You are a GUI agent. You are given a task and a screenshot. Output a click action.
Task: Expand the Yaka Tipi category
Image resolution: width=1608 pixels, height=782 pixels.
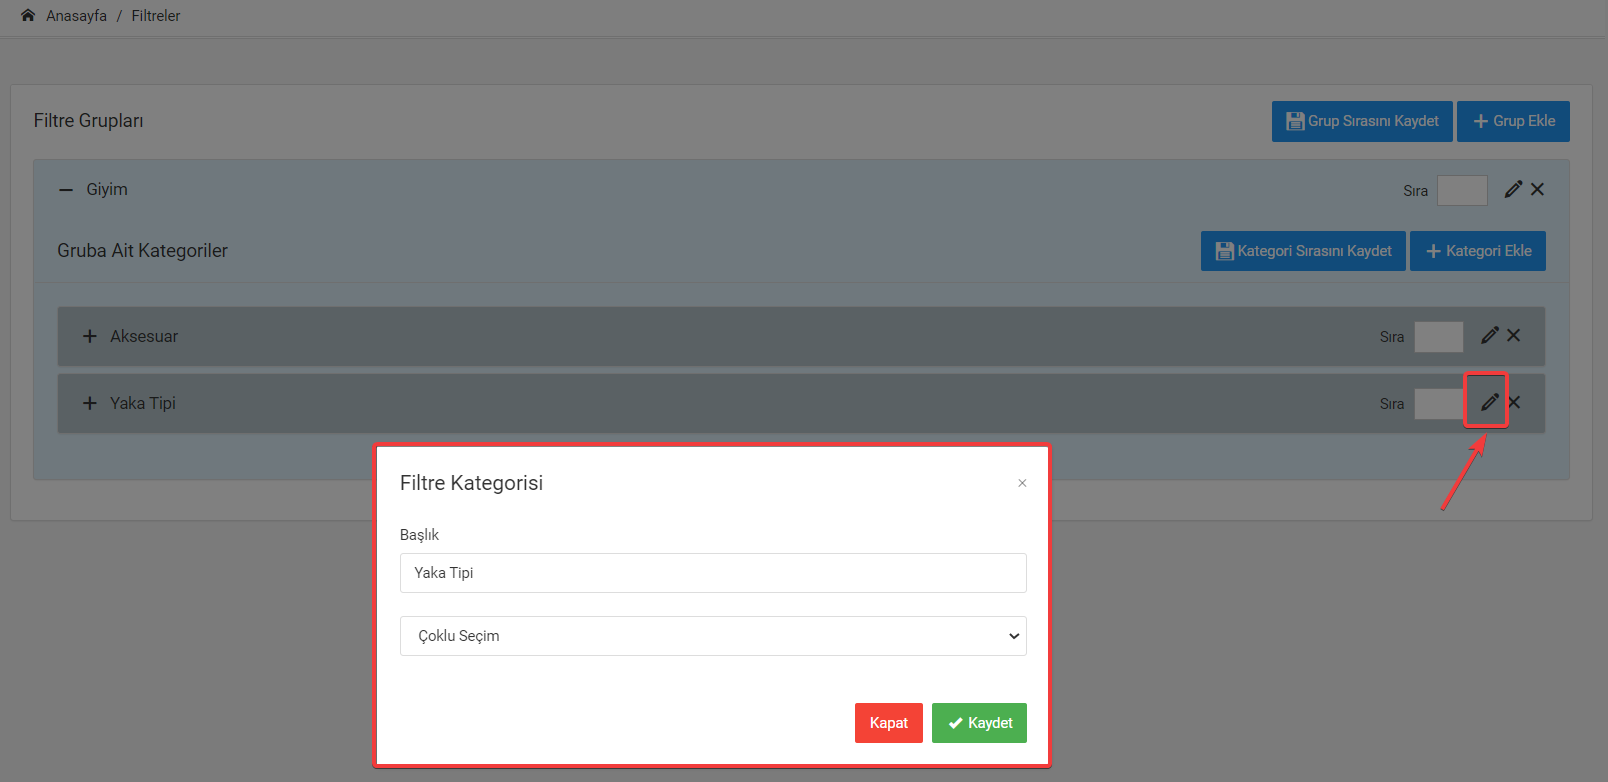(90, 403)
